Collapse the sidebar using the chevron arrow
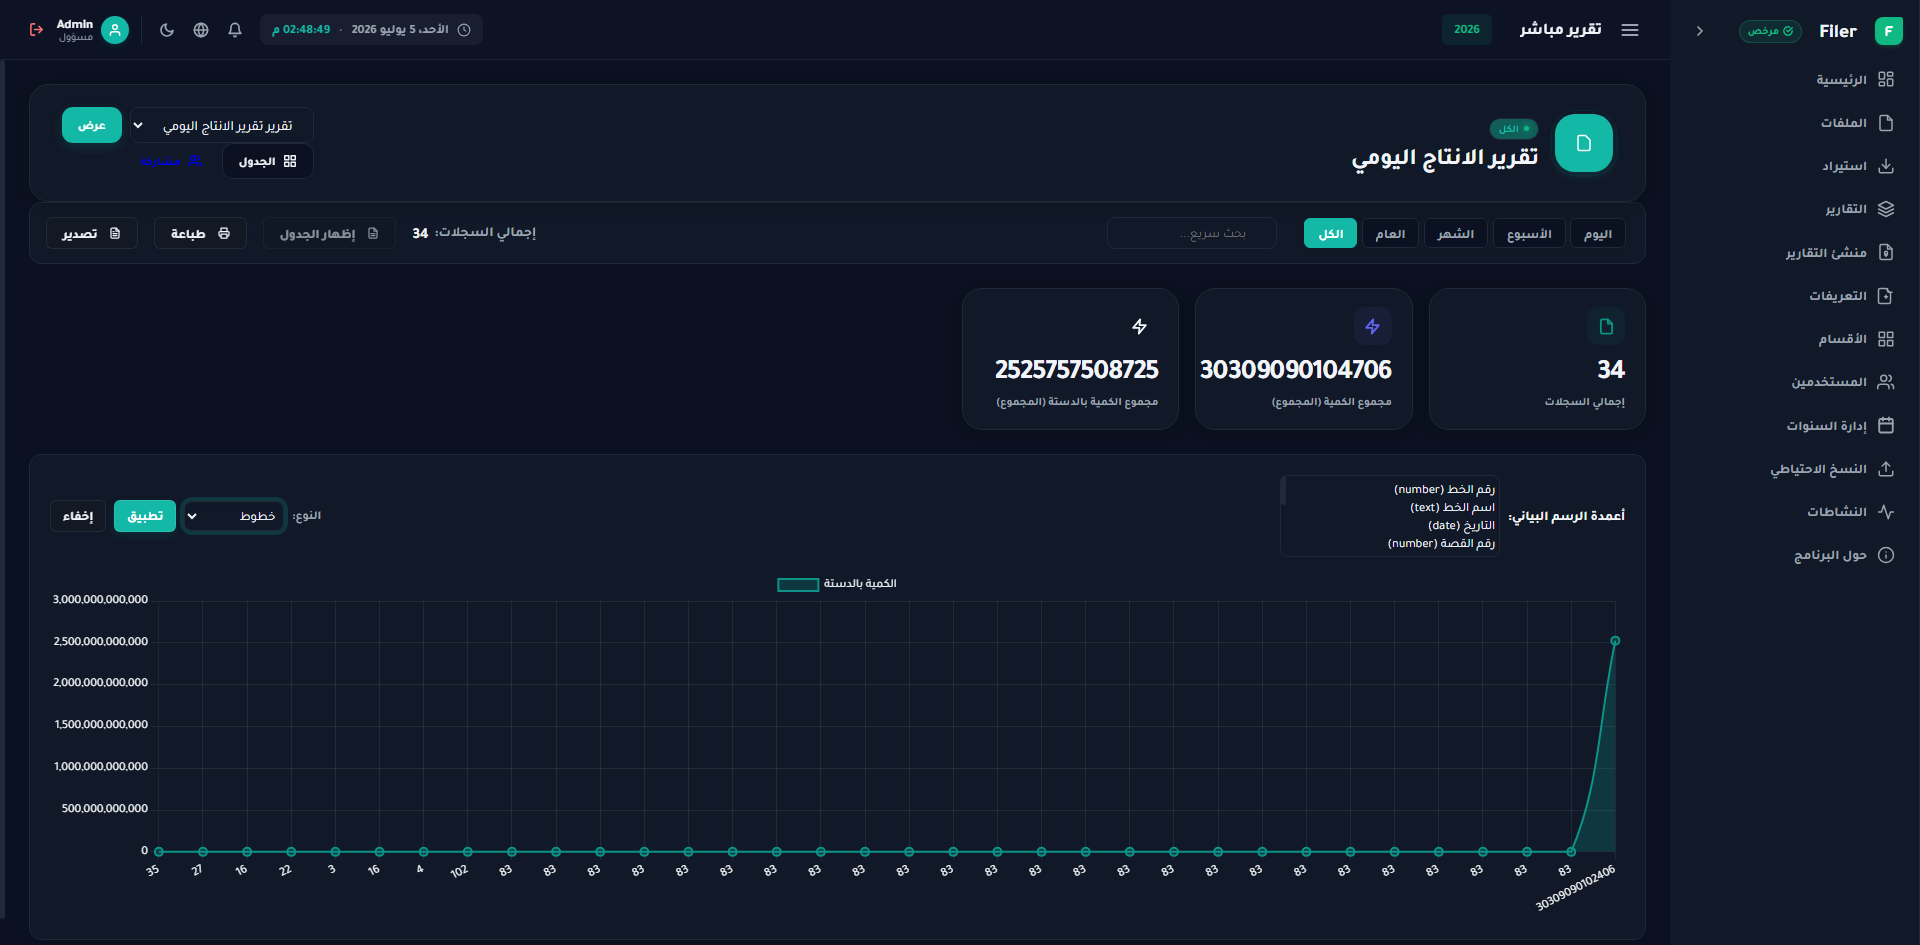The image size is (1920, 945). tap(1699, 31)
